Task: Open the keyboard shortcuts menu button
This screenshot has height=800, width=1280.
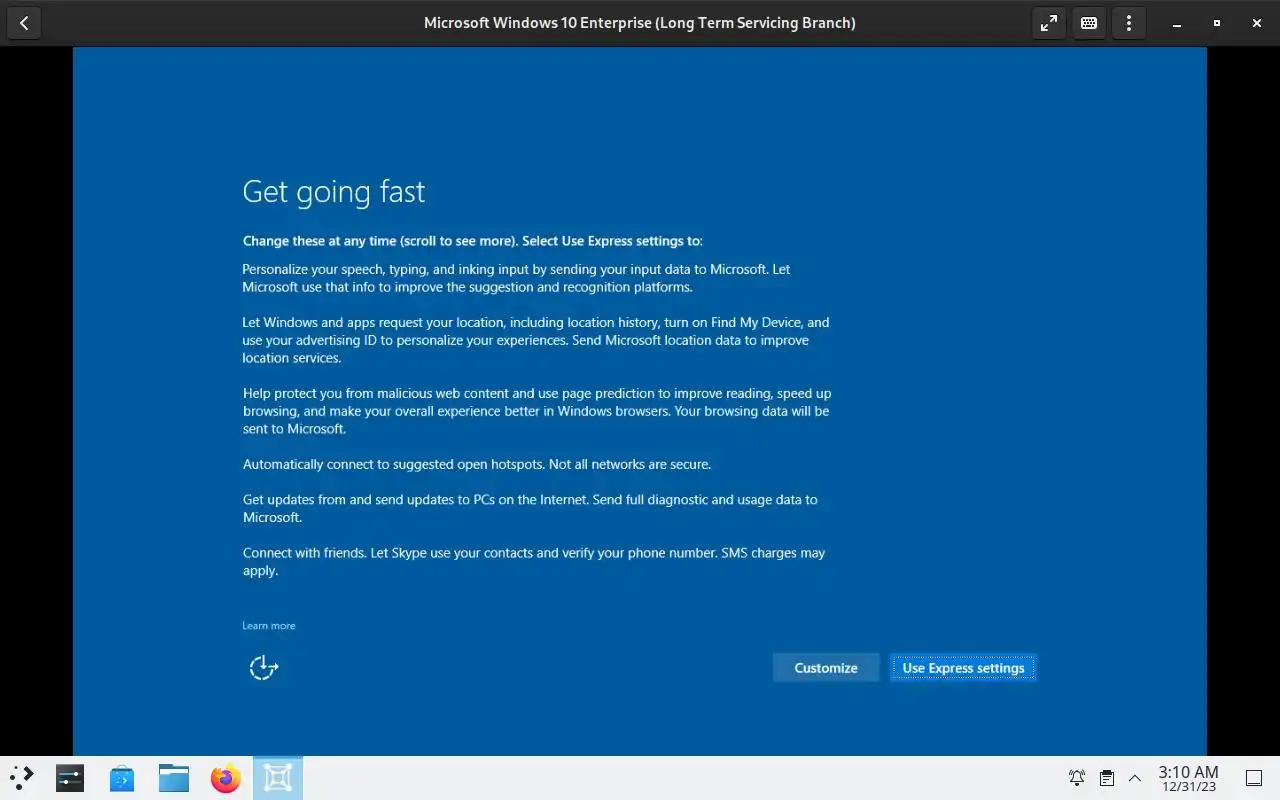Action: [x=1089, y=23]
